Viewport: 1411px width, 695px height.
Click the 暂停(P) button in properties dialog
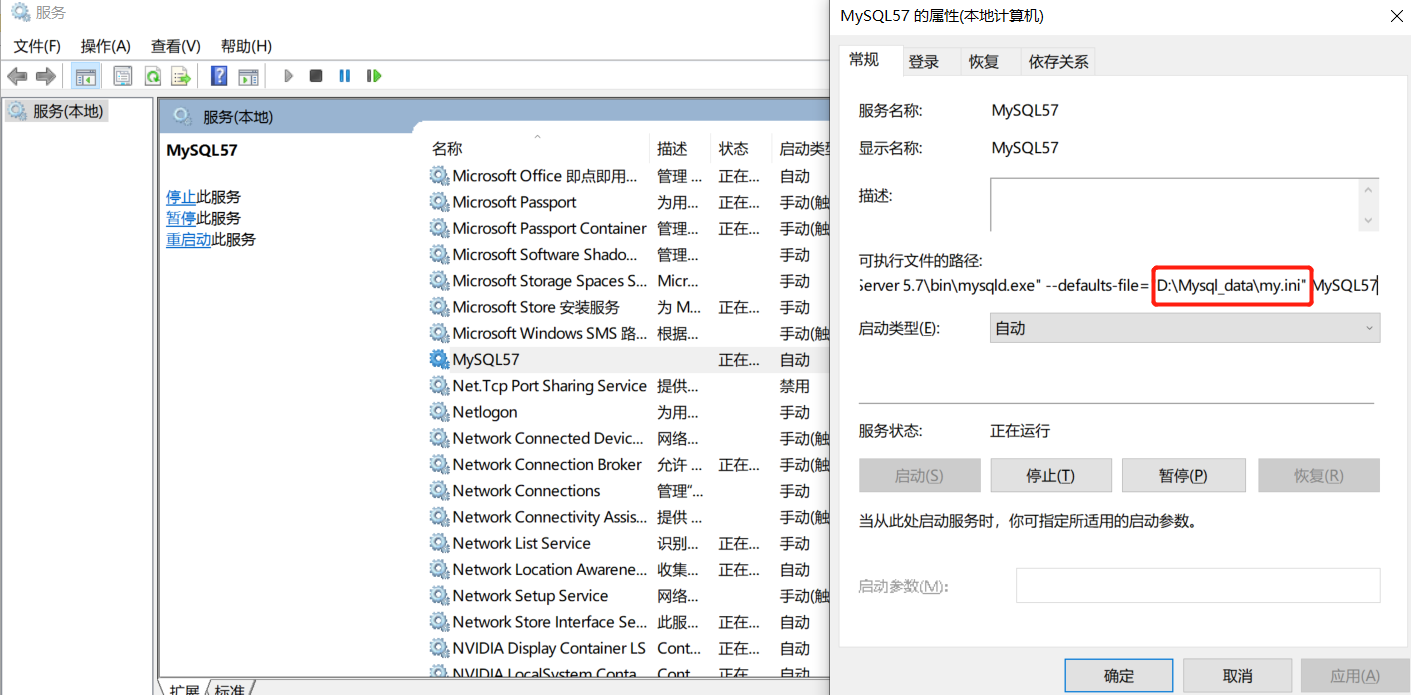pos(1184,476)
